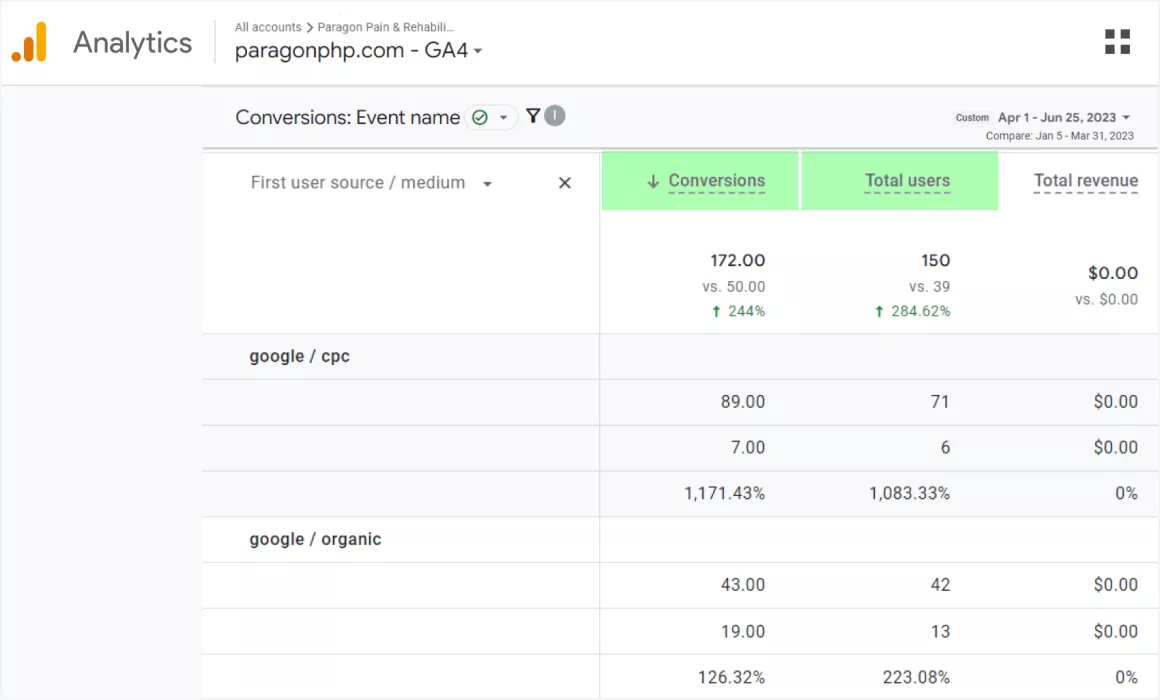Sort by the Total revenue column header

pos(1085,181)
